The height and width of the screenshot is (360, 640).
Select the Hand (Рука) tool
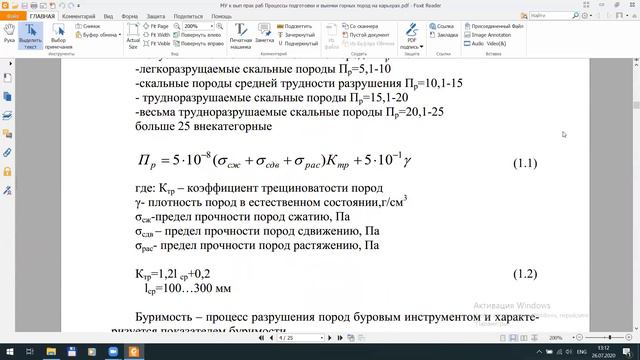coord(9,34)
